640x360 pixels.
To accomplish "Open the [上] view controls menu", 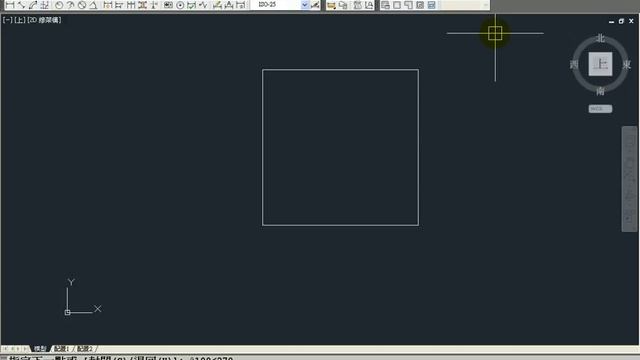I will tap(20, 20).
